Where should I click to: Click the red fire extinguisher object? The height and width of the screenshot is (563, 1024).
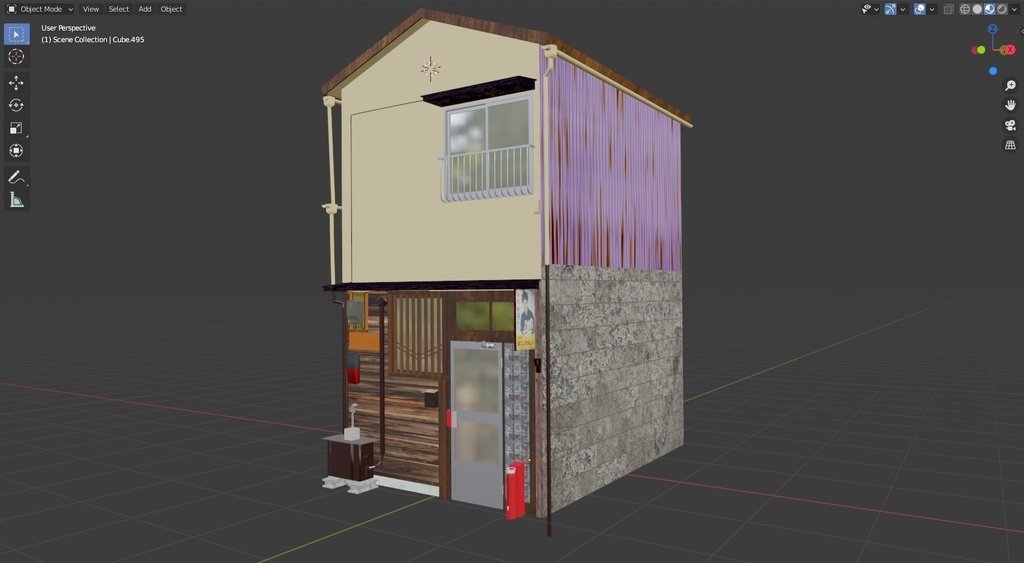(x=515, y=491)
